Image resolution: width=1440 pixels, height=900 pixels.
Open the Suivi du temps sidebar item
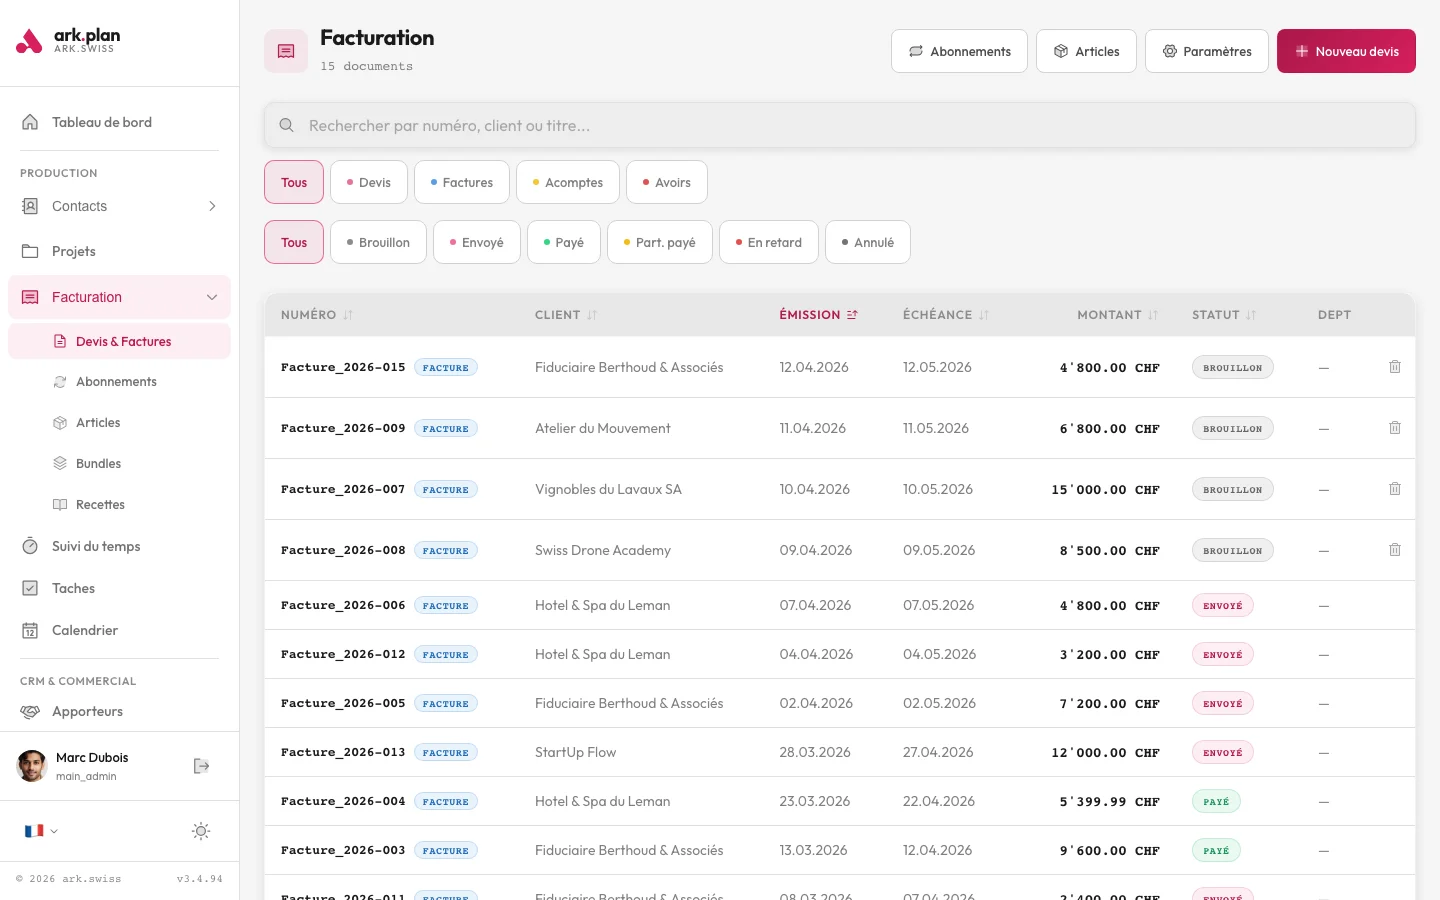click(x=96, y=546)
